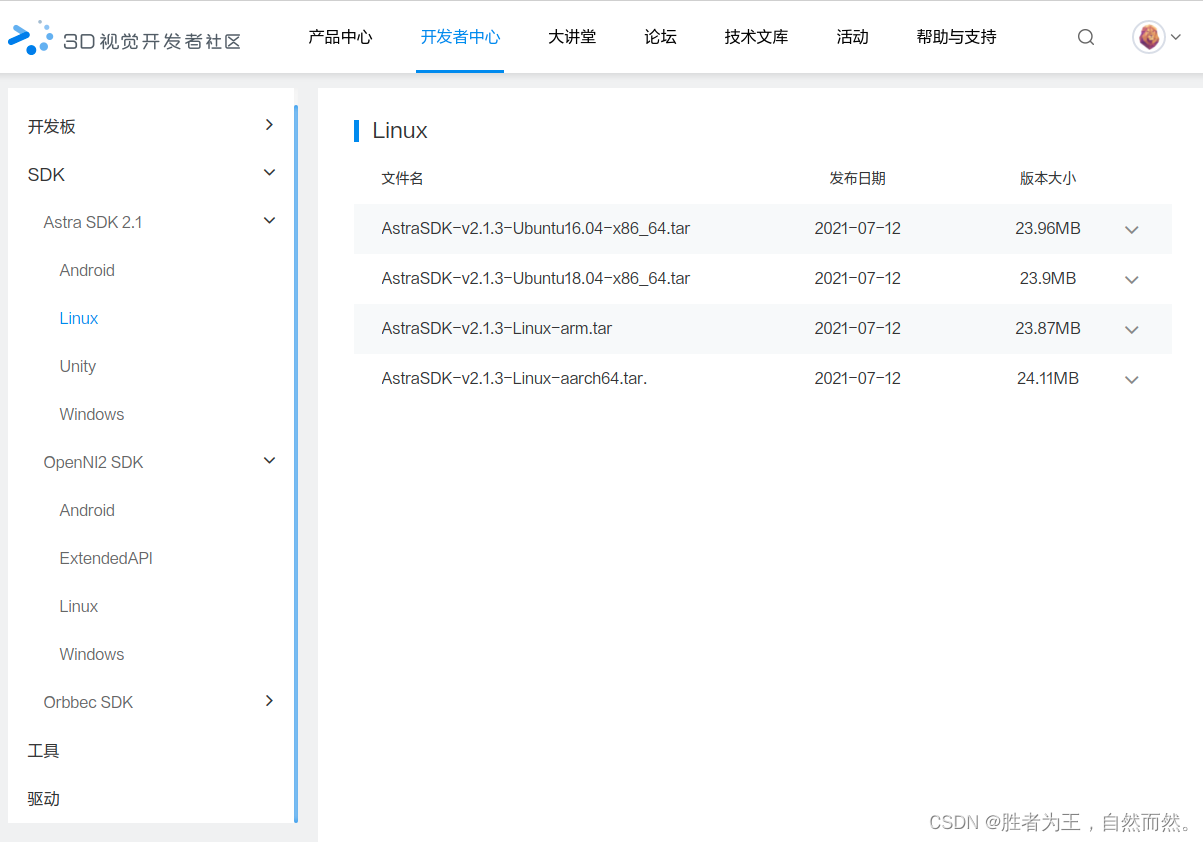The width and height of the screenshot is (1203, 842).
Task: Open Android under Astra SDK 2.1
Action: coord(87,270)
